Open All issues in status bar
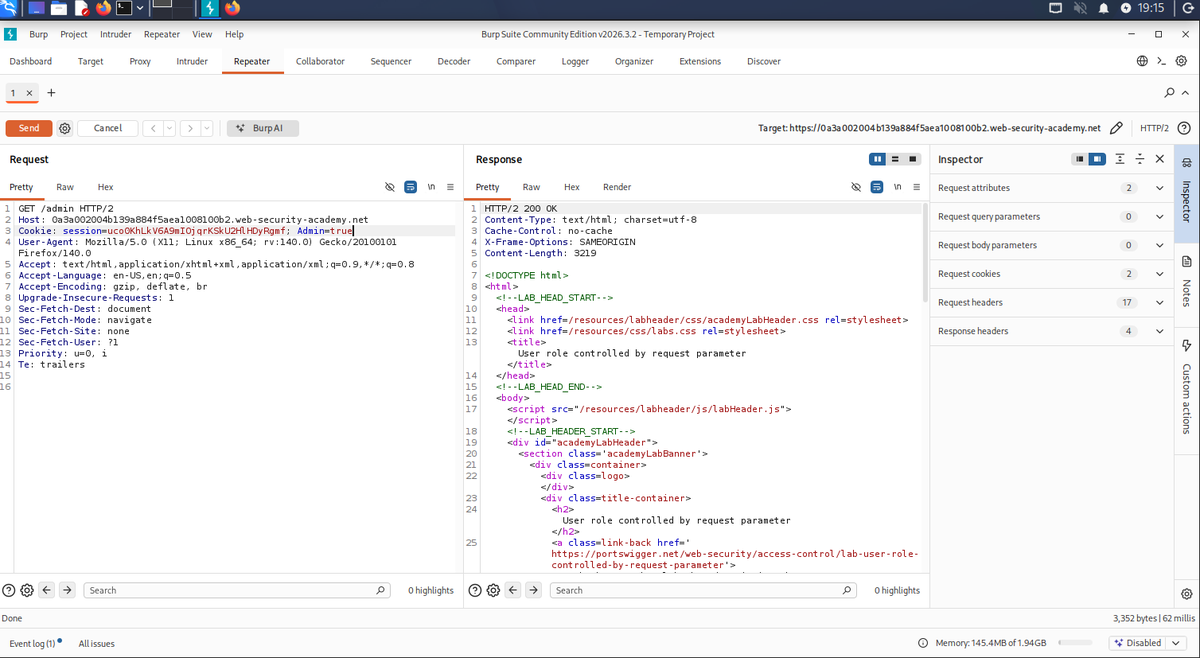Image resolution: width=1200 pixels, height=658 pixels. tap(97, 643)
